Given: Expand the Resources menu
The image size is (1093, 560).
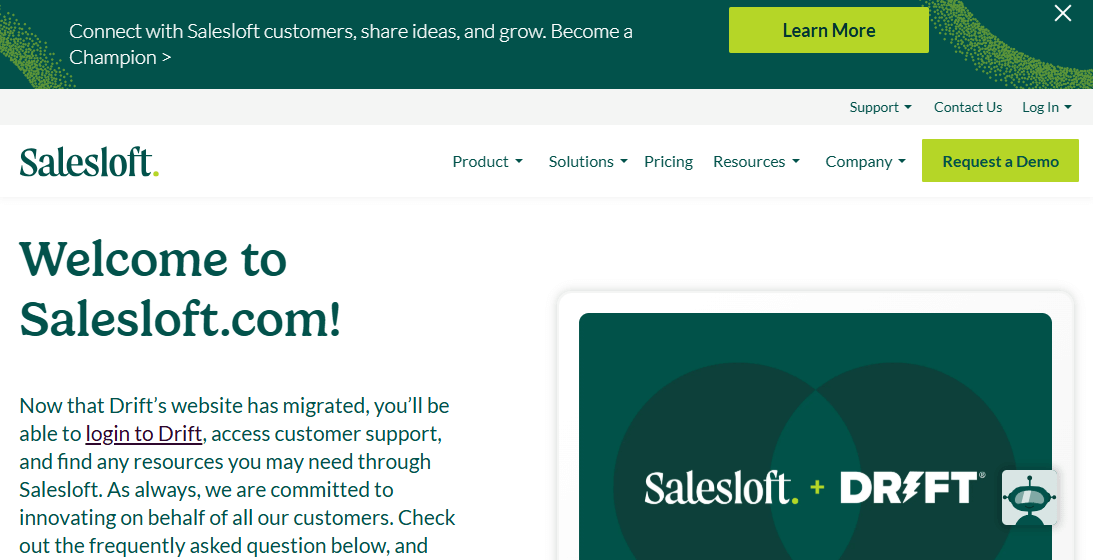Looking at the screenshot, I should tap(756, 162).
